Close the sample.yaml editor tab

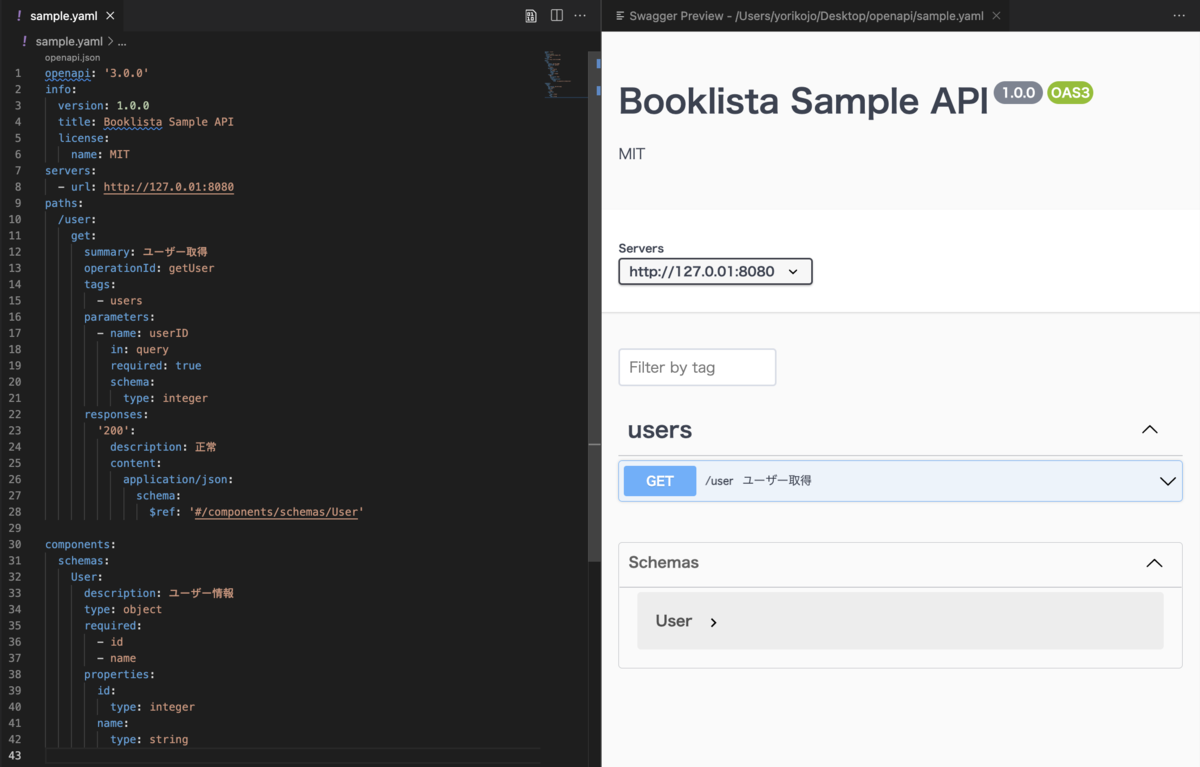click(110, 16)
